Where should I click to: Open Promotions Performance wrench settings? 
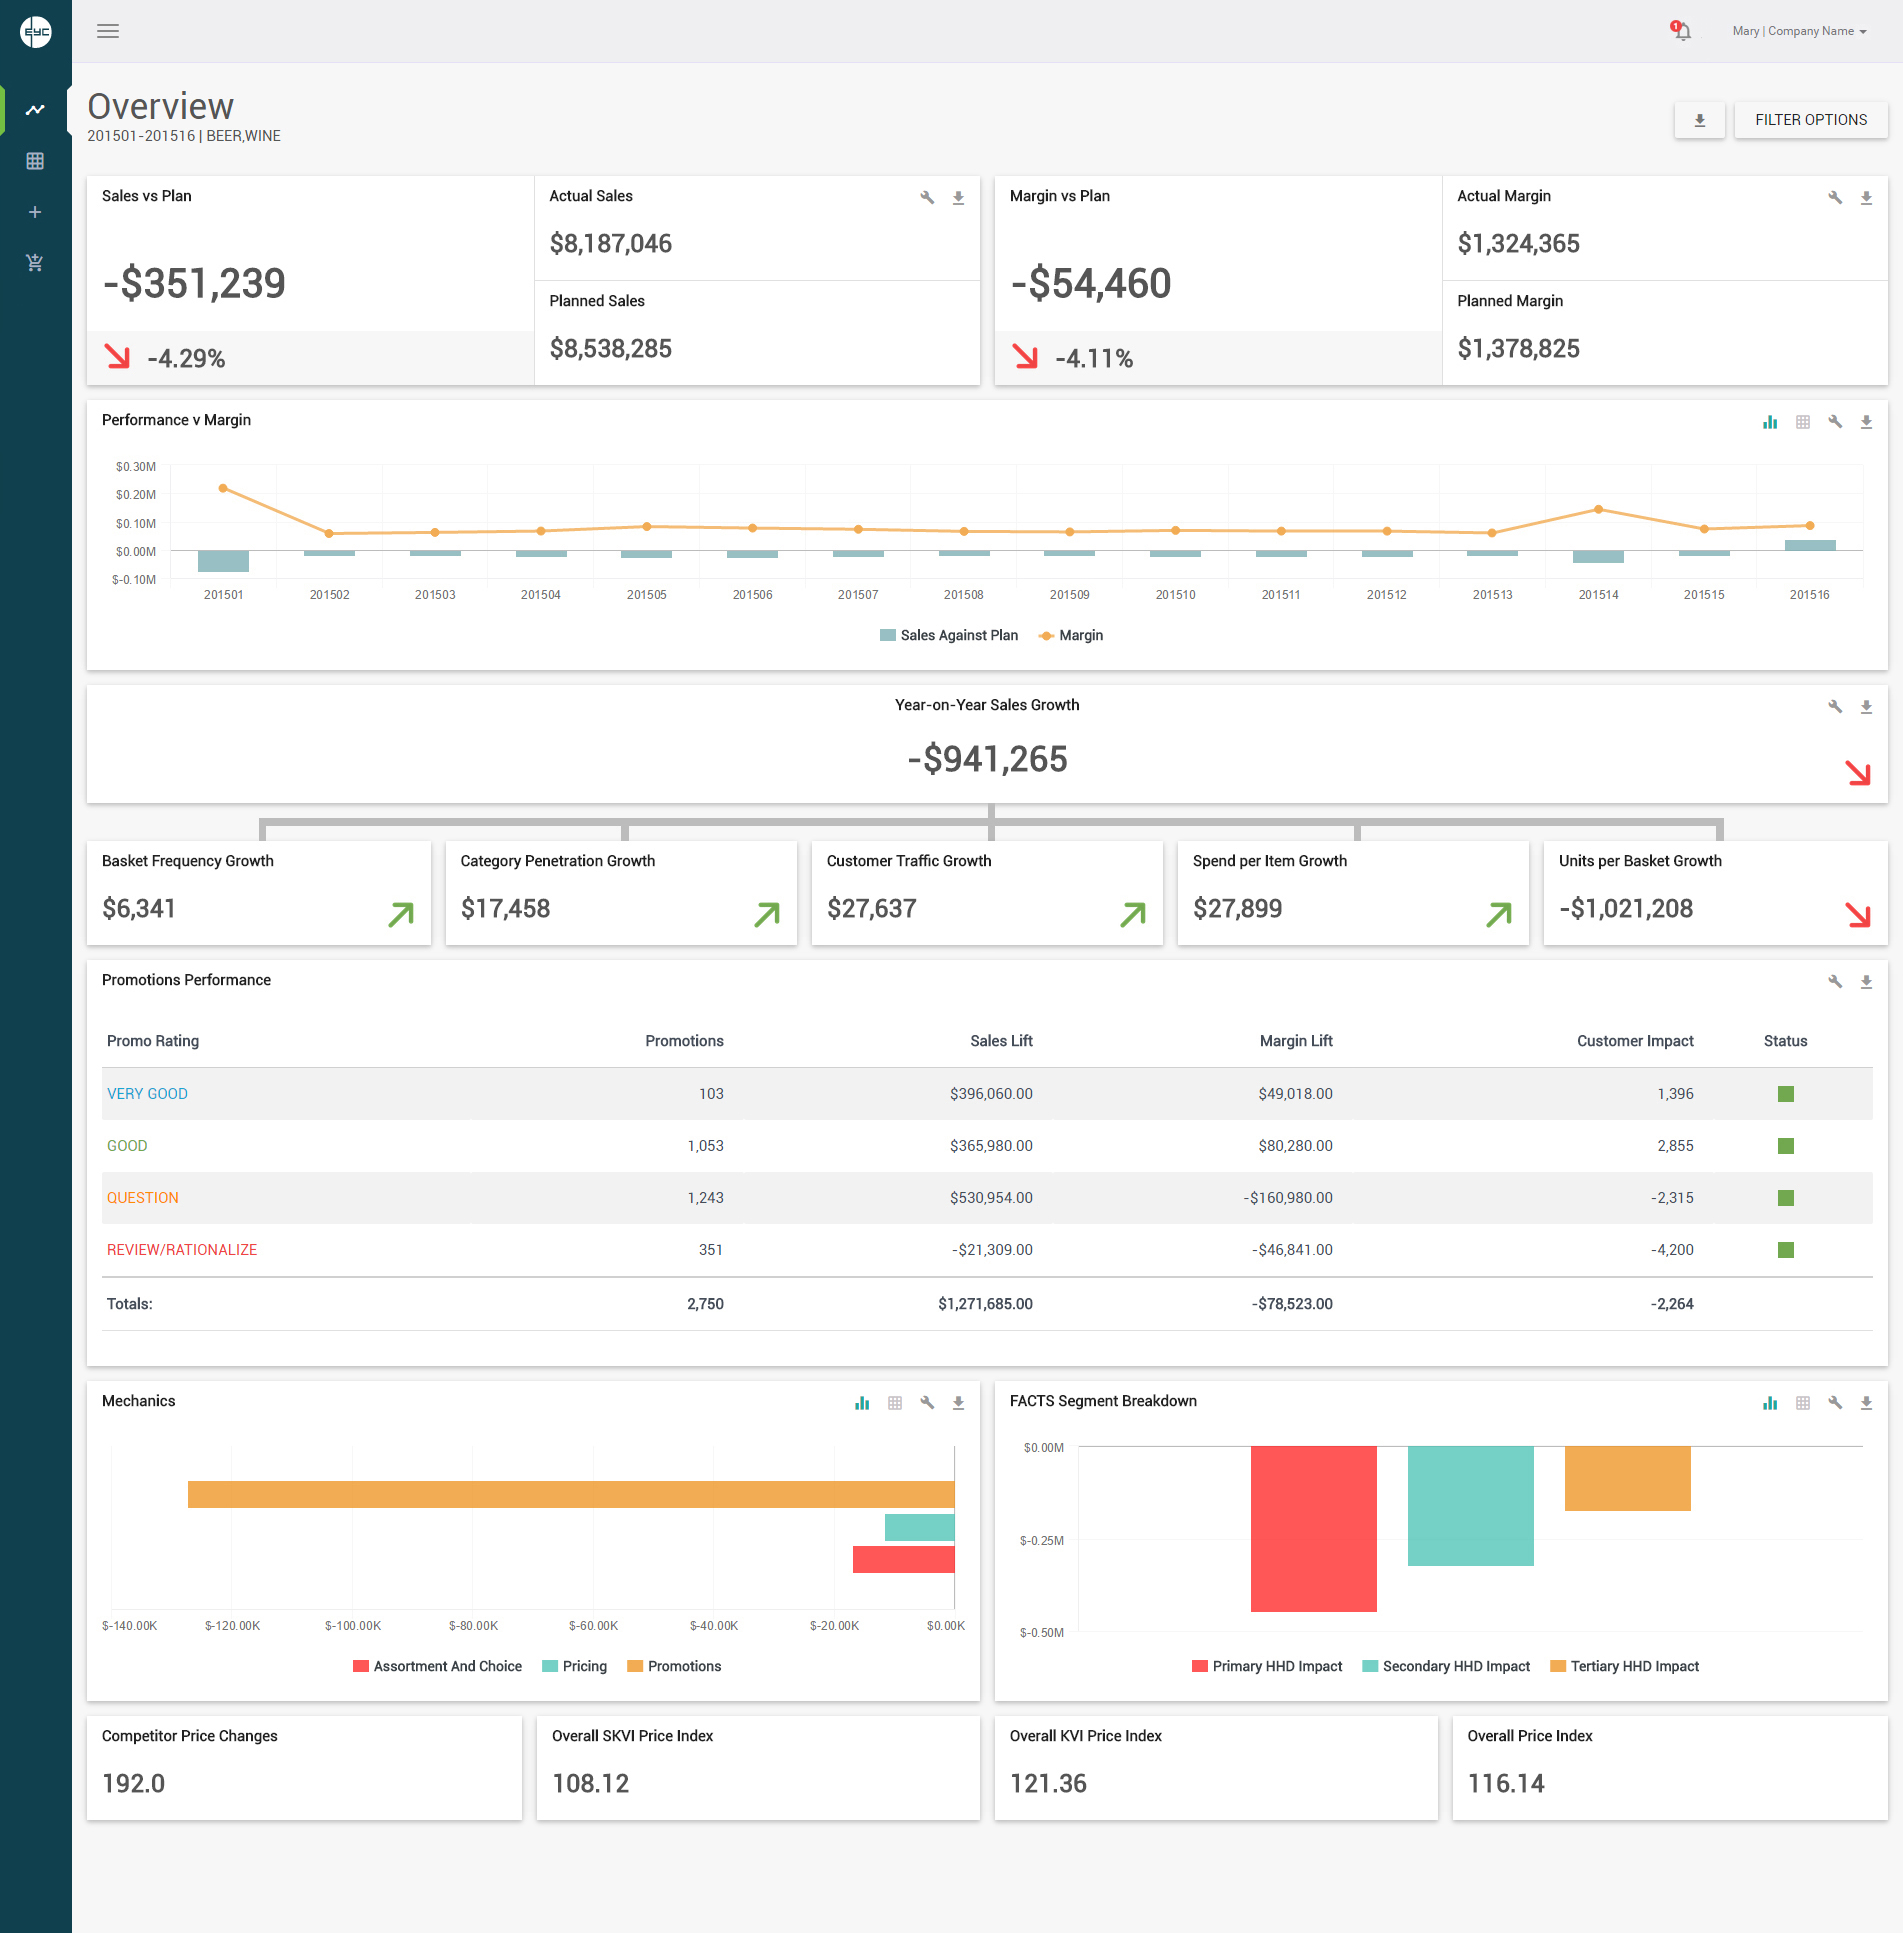(x=1835, y=982)
